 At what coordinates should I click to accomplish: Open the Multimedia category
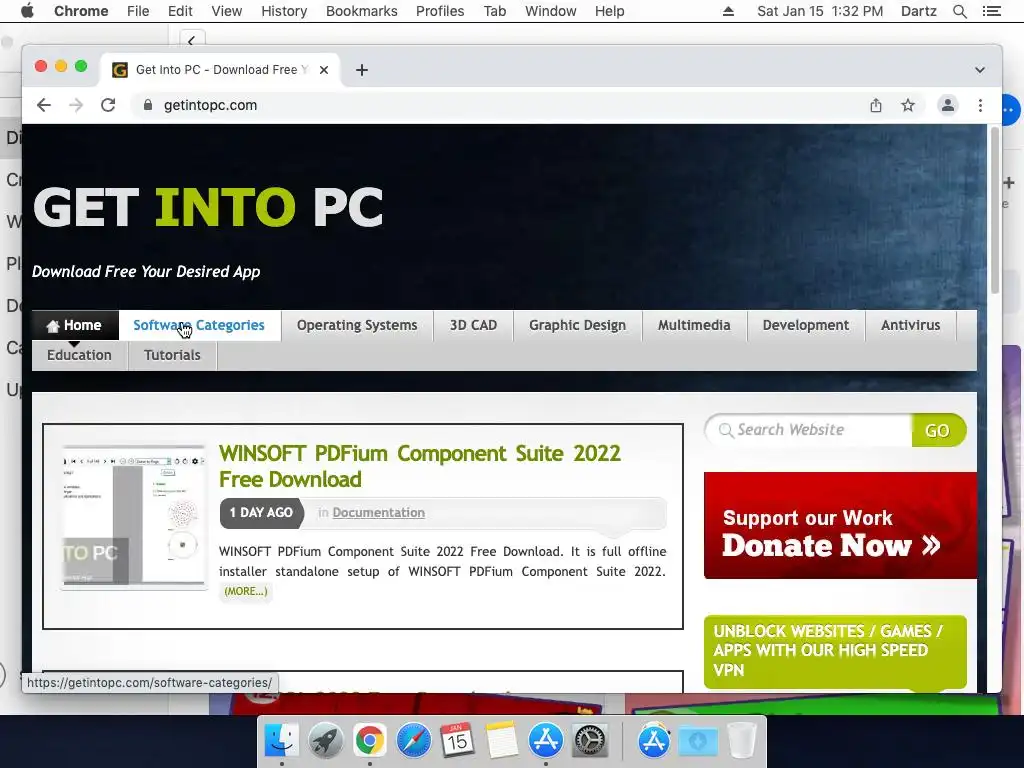694,325
